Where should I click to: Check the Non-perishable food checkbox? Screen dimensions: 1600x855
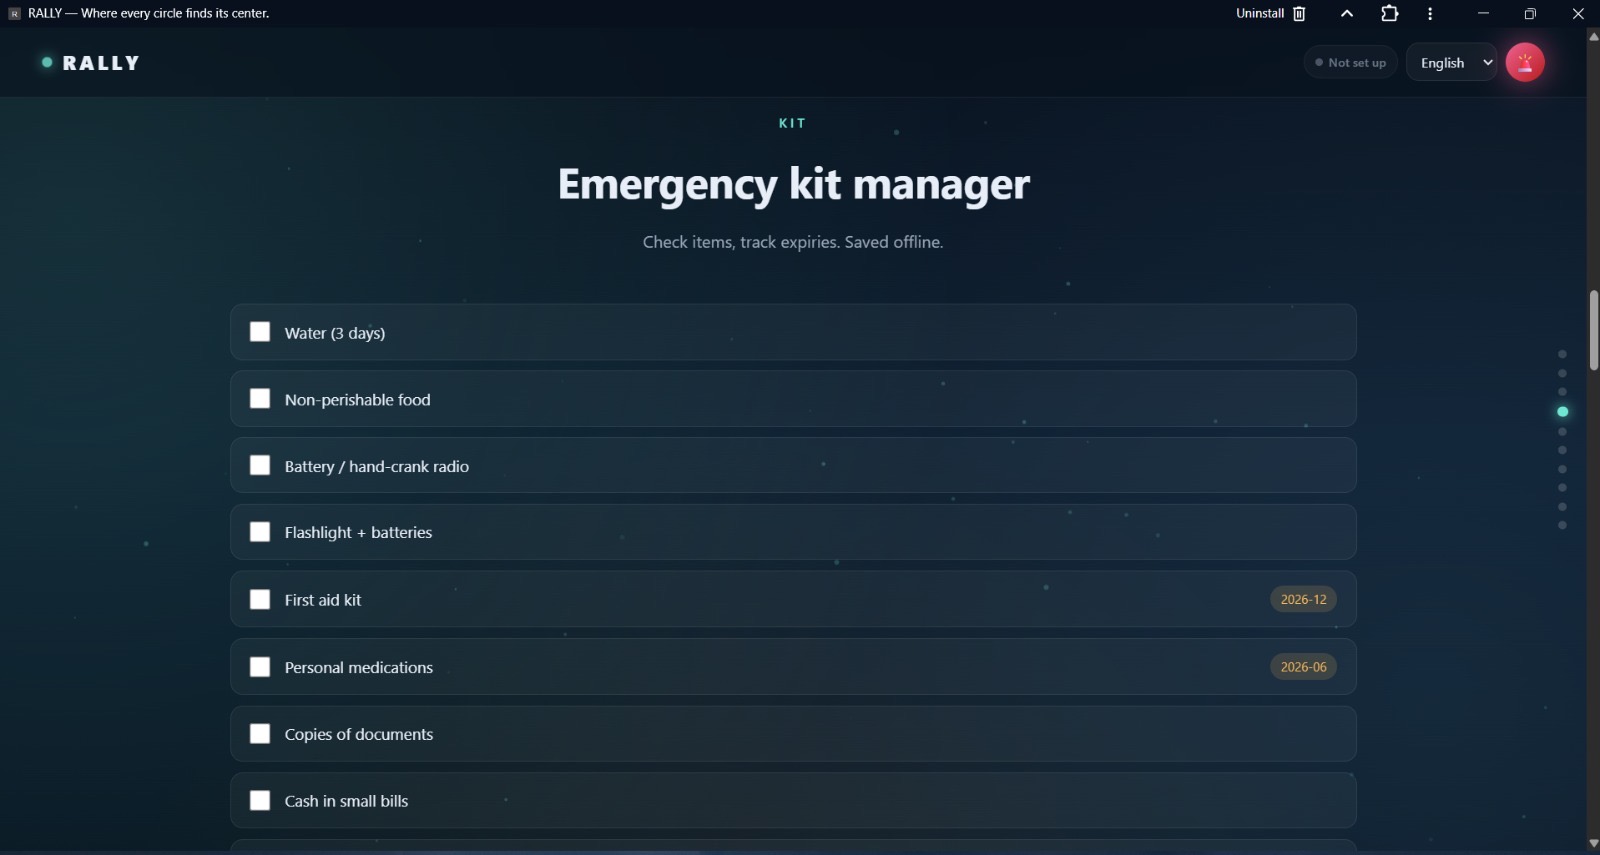click(x=260, y=399)
